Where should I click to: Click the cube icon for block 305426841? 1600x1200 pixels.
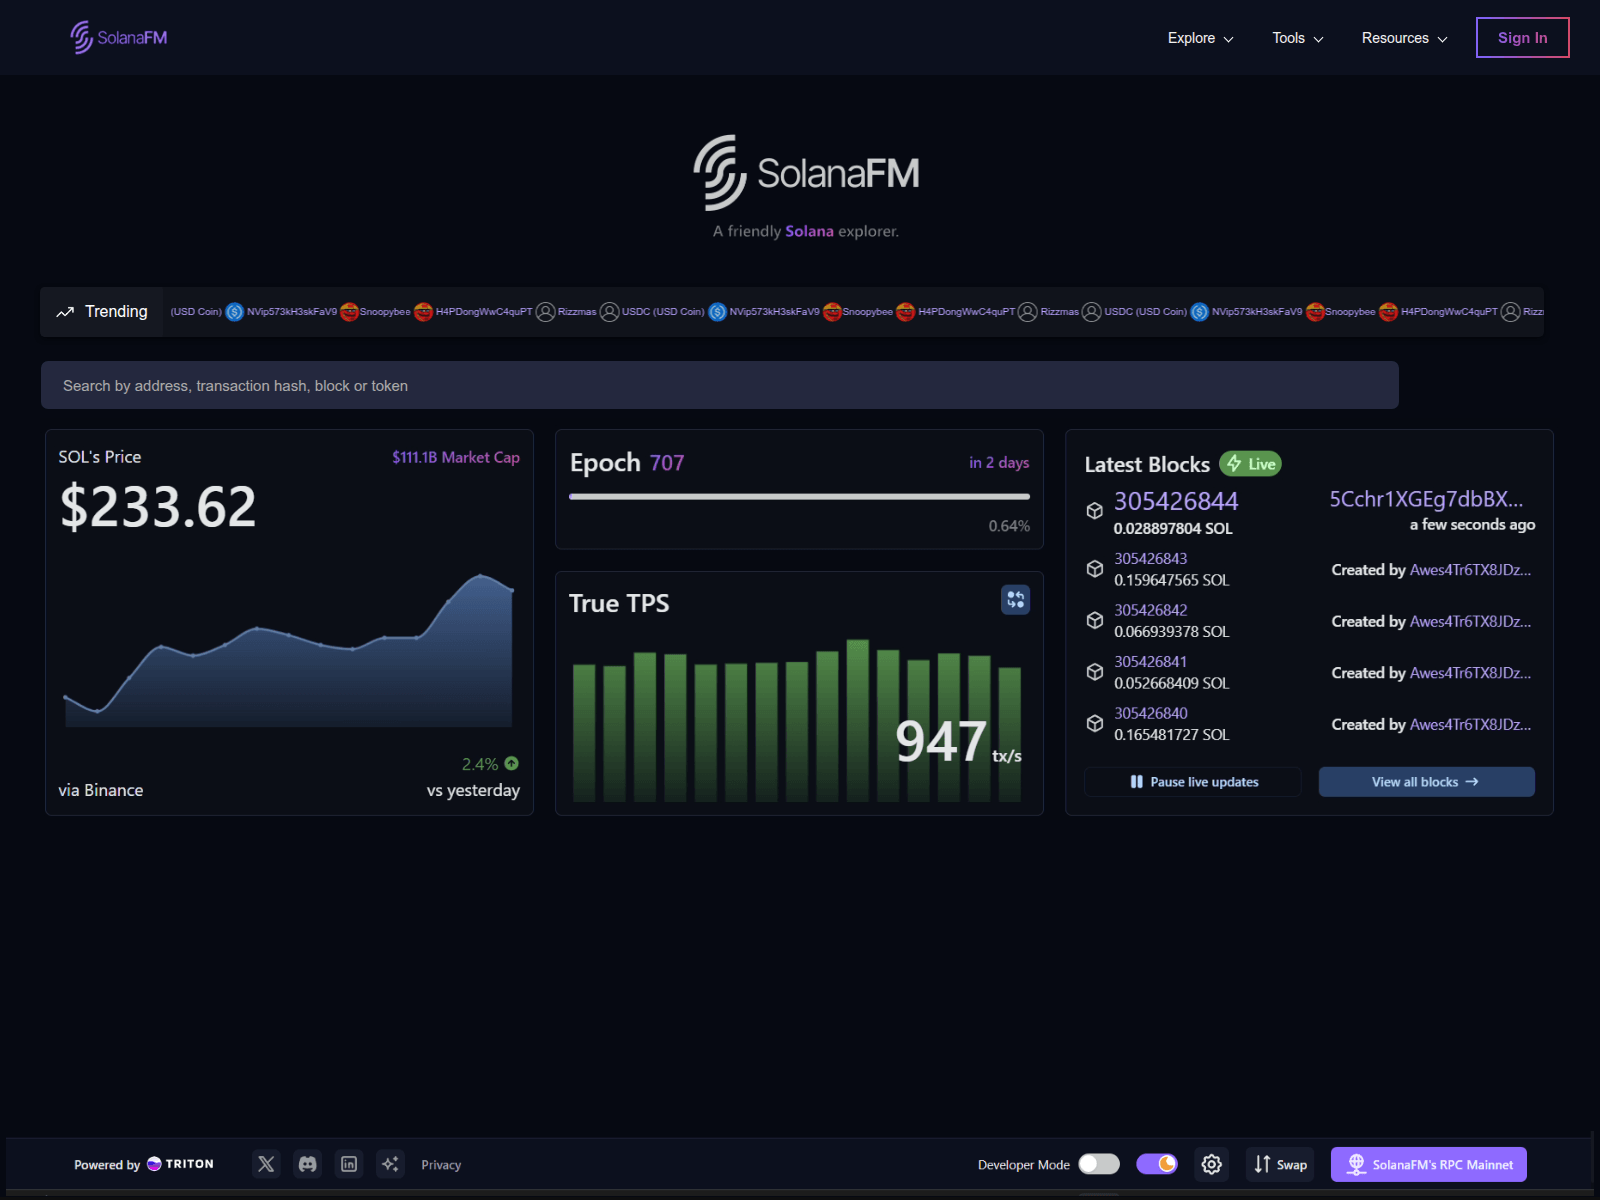point(1095,672)
